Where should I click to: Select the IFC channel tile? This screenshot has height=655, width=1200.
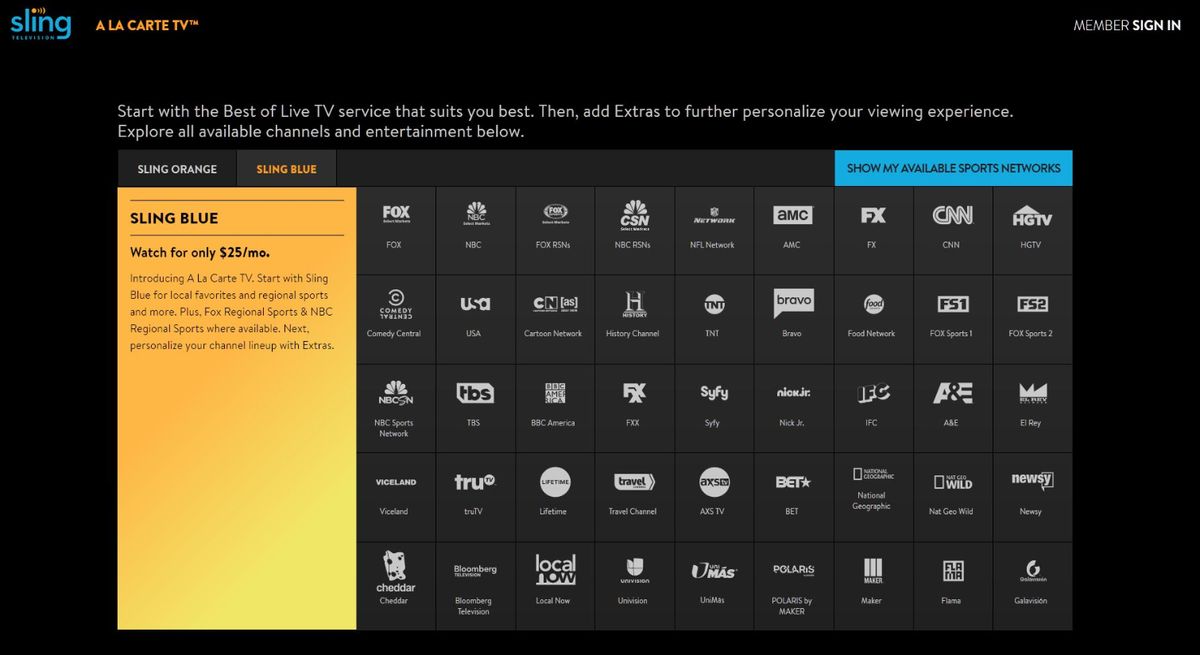(873, 408)
